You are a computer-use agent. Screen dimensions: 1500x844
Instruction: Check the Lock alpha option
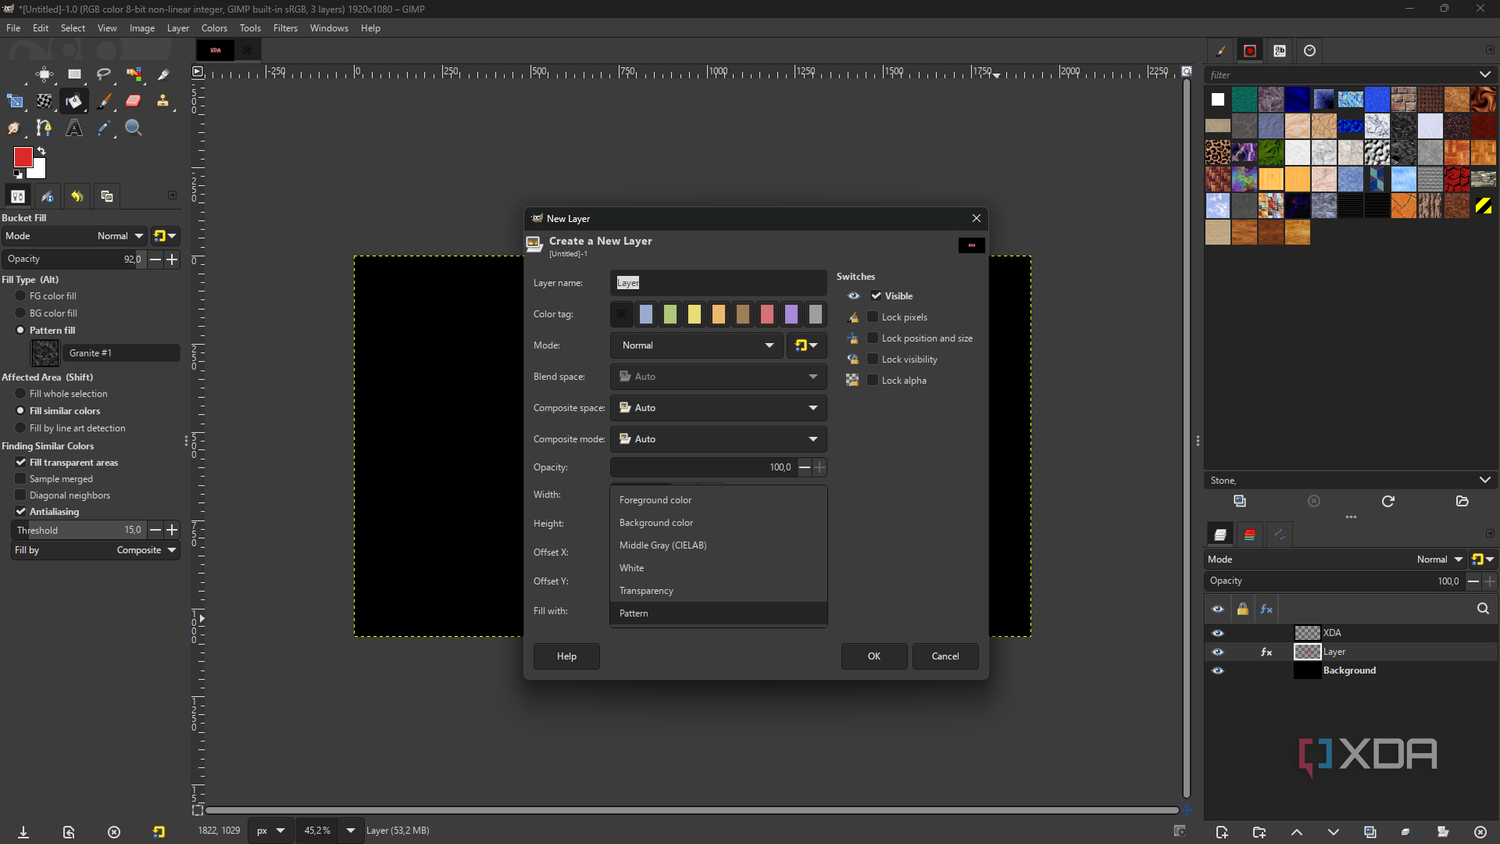[x=872, y=380]
